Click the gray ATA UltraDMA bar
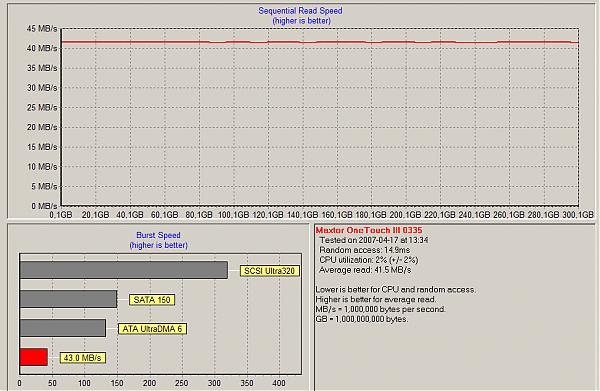 (x=63, y=328)
